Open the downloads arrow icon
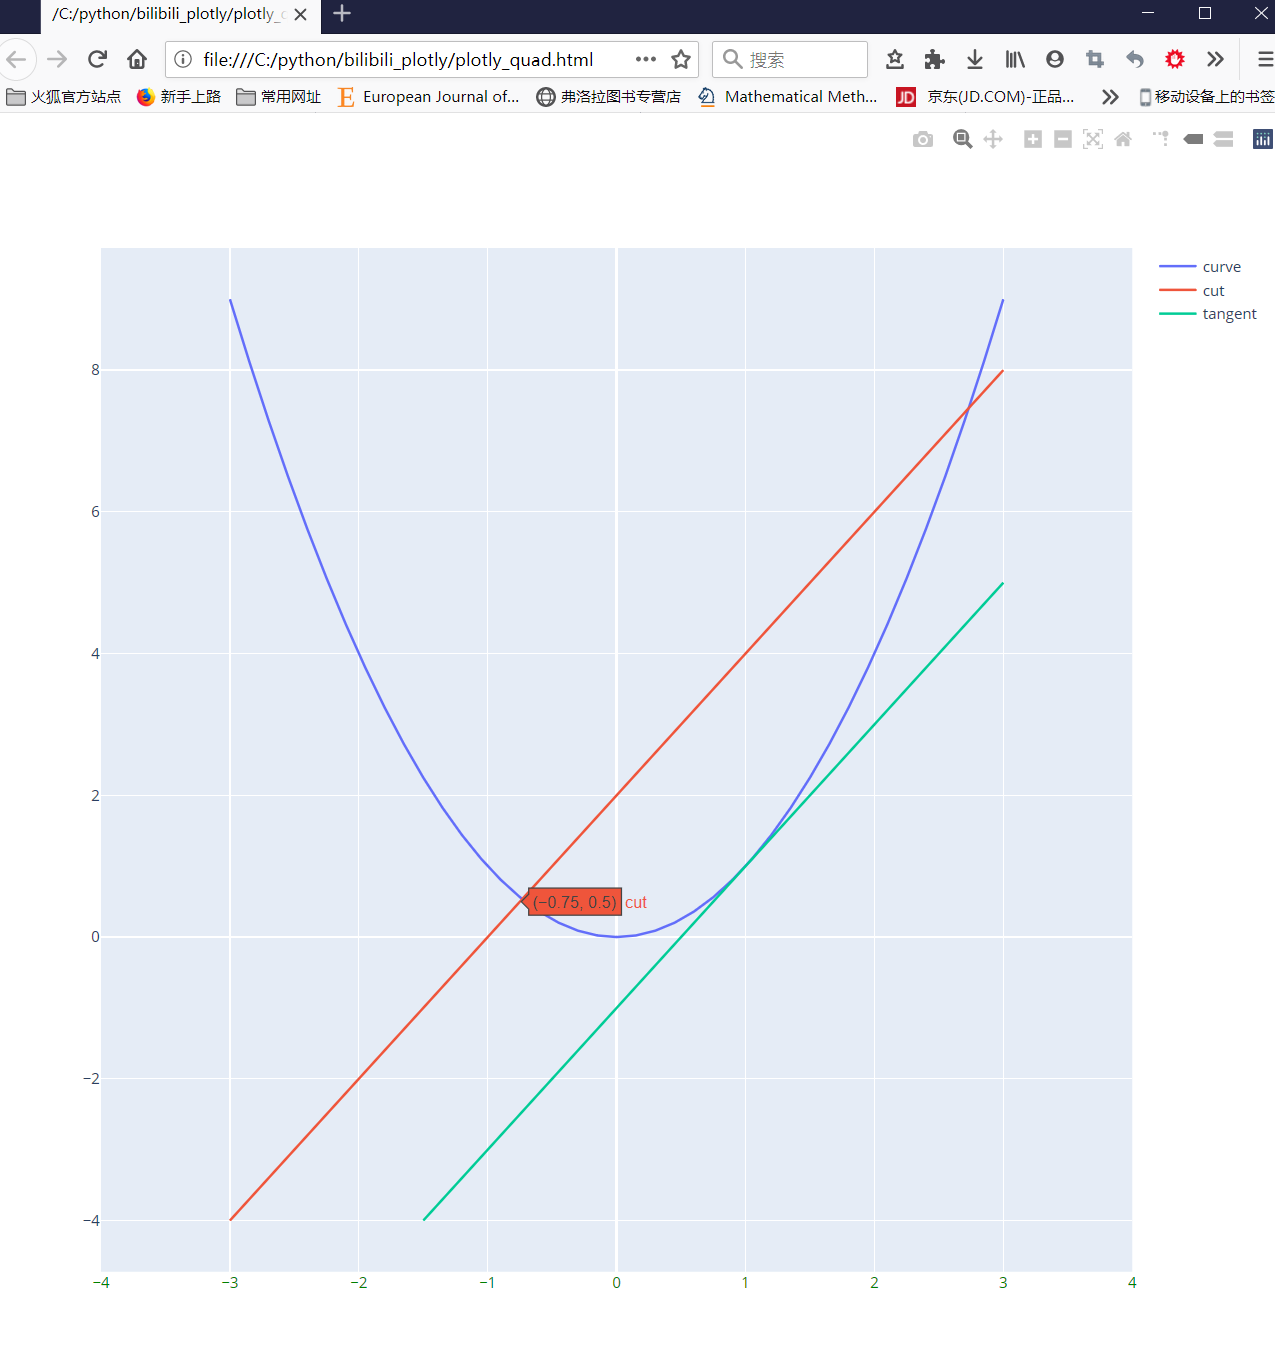The height and width of the screenshot is (1362, 1275). (x=975, y=59)
